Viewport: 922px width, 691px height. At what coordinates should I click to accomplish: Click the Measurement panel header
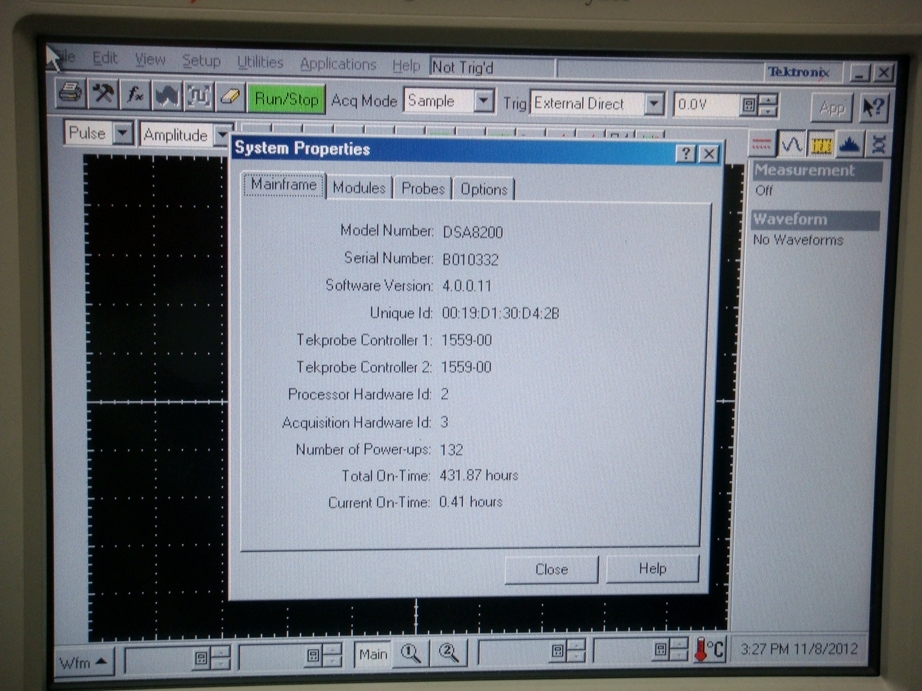pos(818,171)
